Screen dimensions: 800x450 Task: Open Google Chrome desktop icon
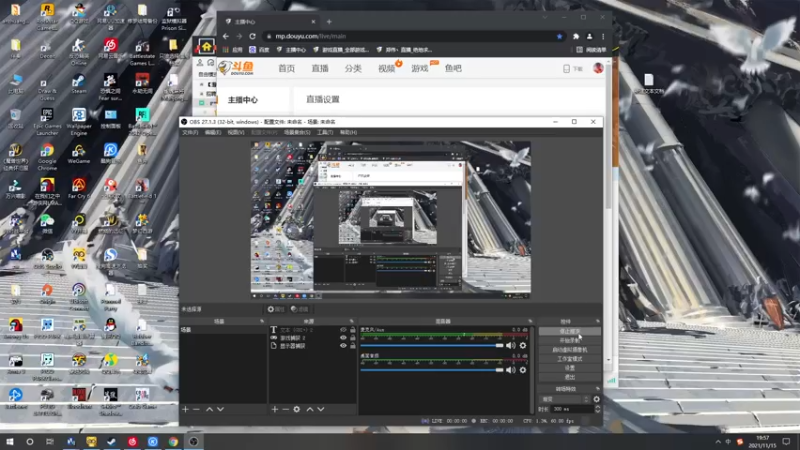click(x=47, y=157)
